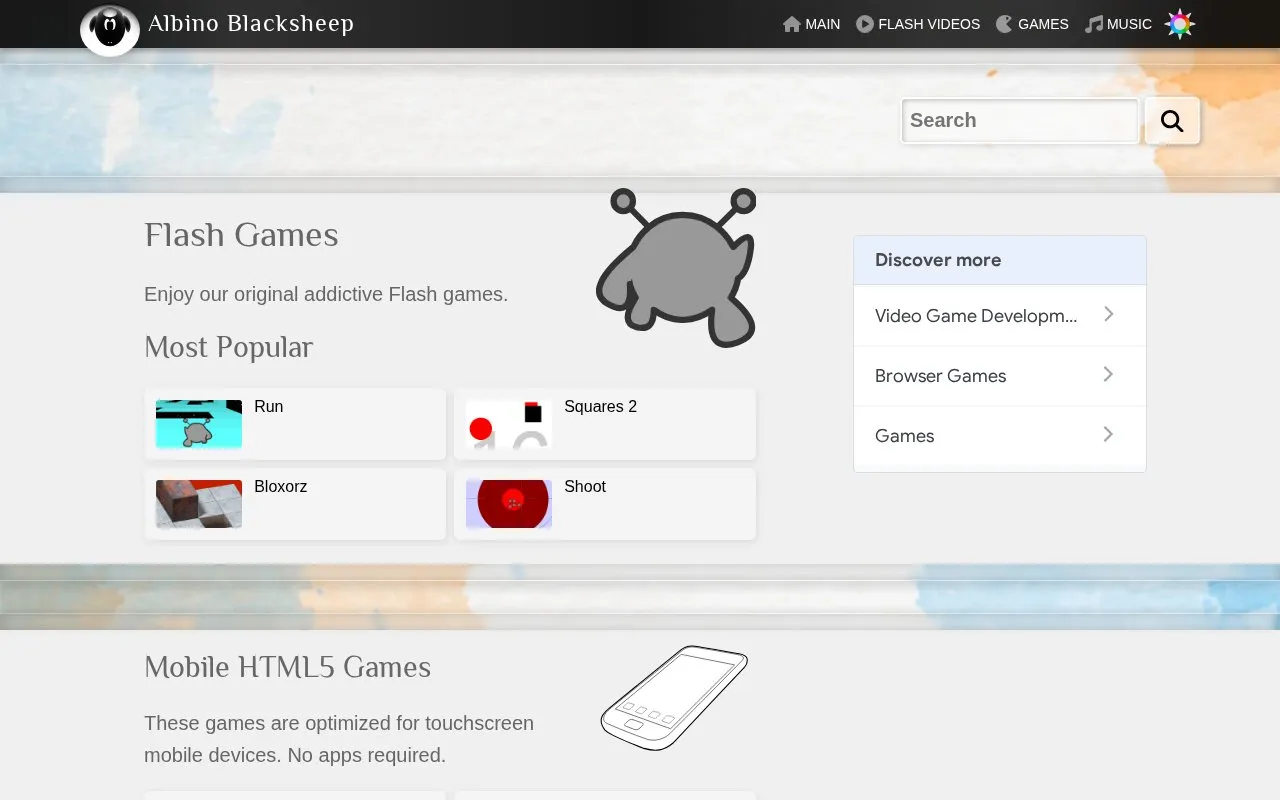Open the Bloxorz game link
Screen dimensions: 1280x800
click(281, 486)
